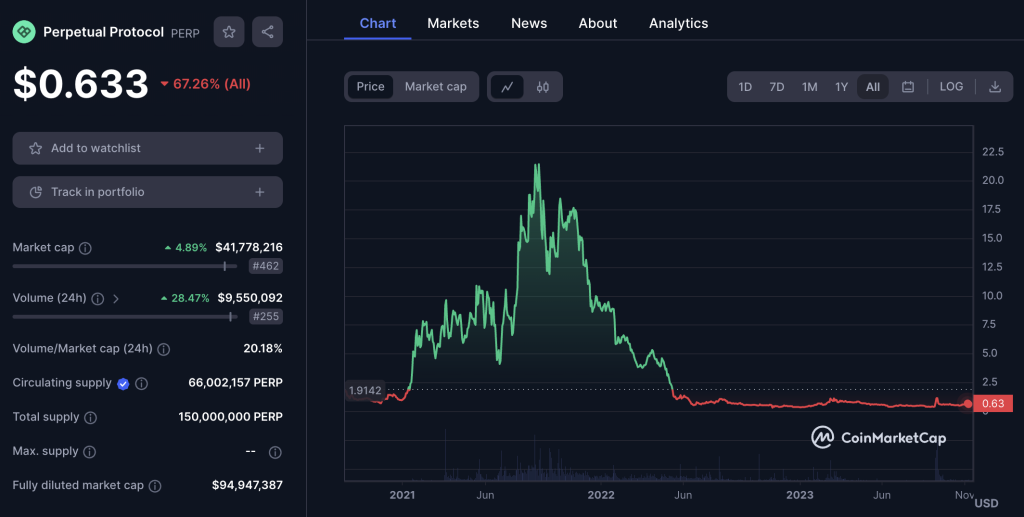Select the 7D time range
Viewport: 1024px width, 517px height.
[x=776, y=87]
